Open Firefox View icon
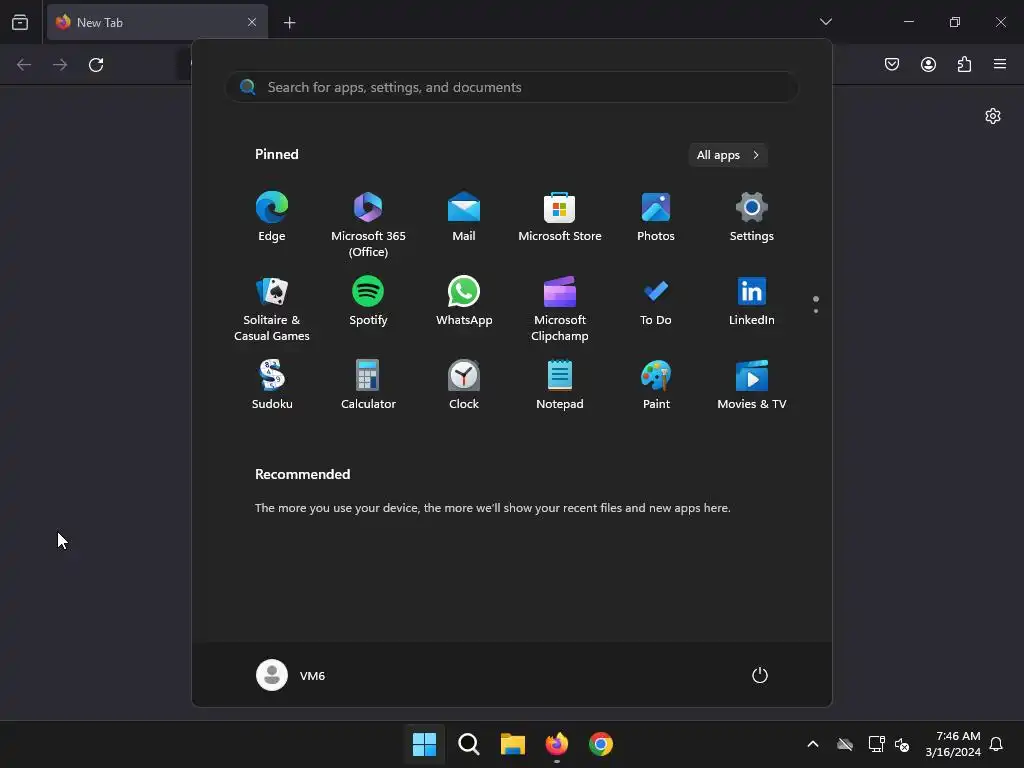Screen dimensions: 1024x768 [x=20, y=22]
